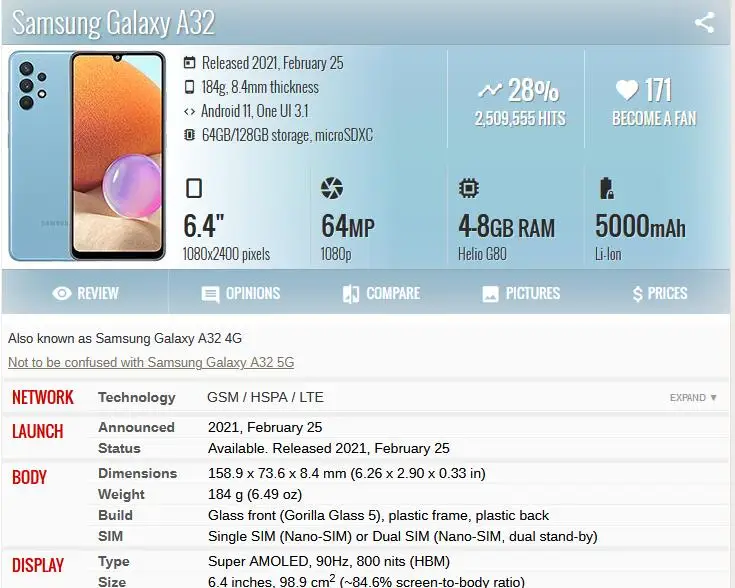Open the Prices tab
Viewport: 735px width, 588px height.
[660, 294]
